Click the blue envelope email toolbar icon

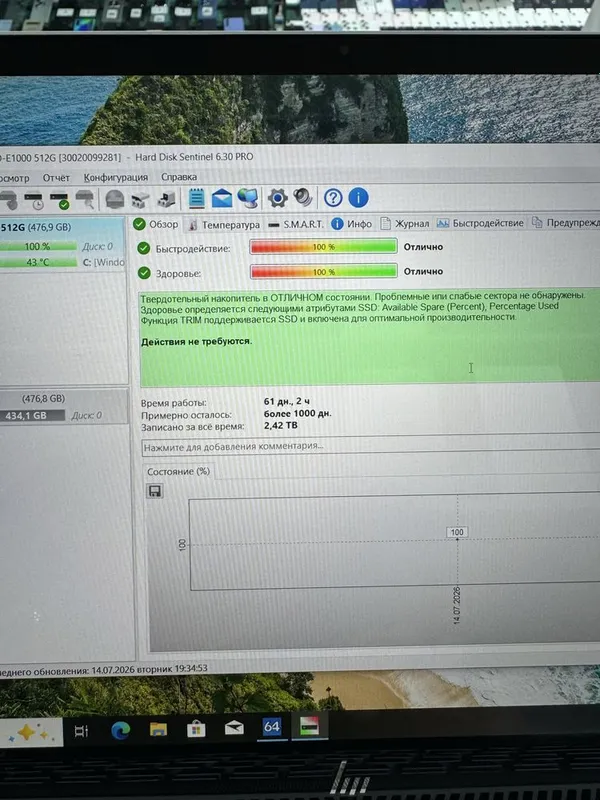222,198
